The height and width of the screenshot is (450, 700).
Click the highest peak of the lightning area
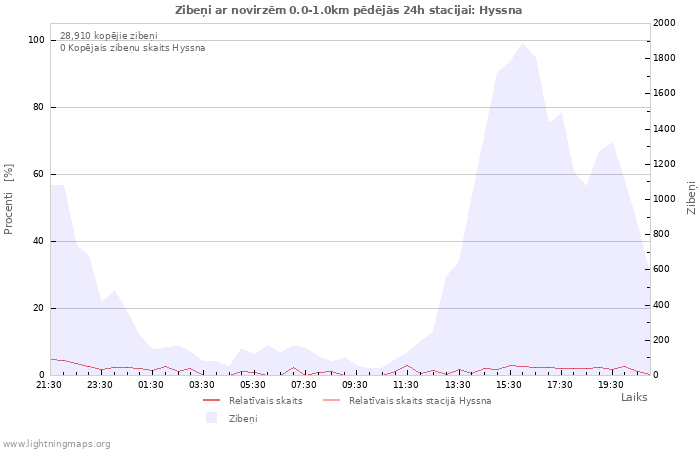(x=521, y=43)
